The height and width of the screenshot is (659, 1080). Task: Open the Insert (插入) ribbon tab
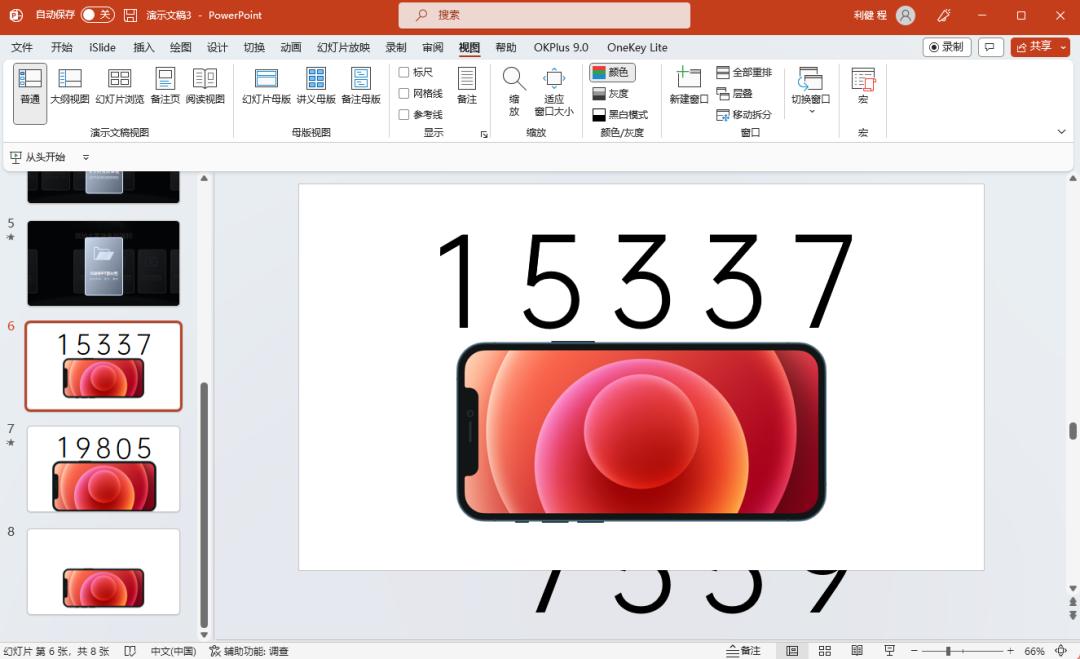pos(144,47)
